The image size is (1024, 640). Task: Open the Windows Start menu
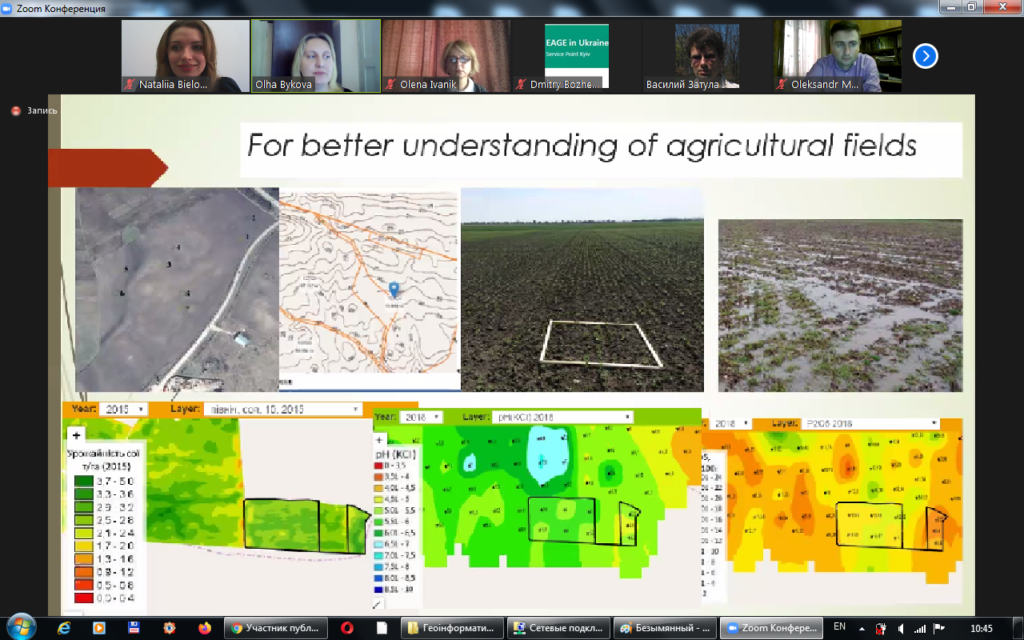pyautogui.click(x=19, y=627)
